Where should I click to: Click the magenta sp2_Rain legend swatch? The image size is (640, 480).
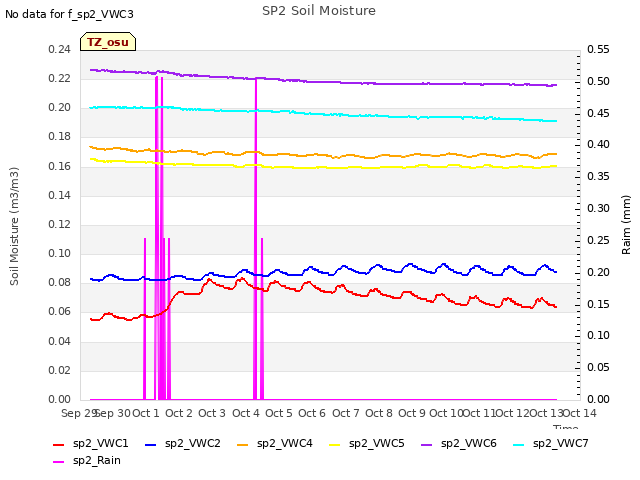coord(59,462)
